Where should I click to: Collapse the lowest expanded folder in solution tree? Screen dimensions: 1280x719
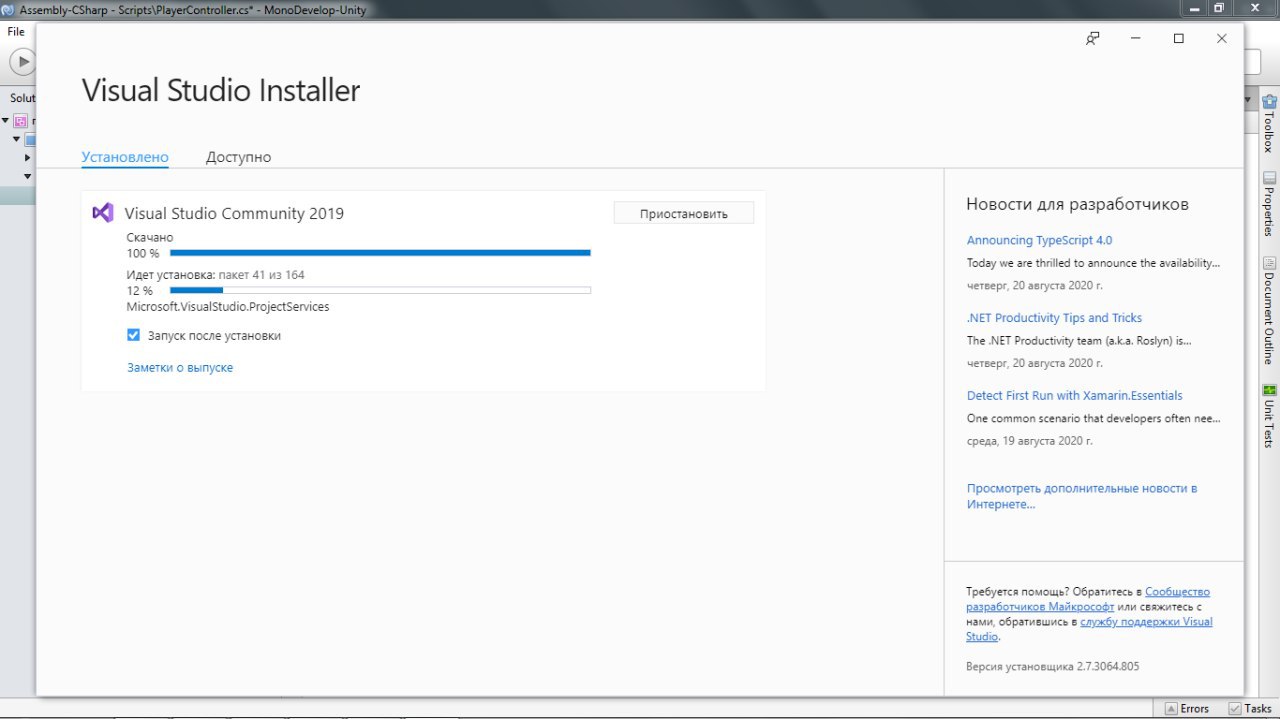click(x=28, y=176)
